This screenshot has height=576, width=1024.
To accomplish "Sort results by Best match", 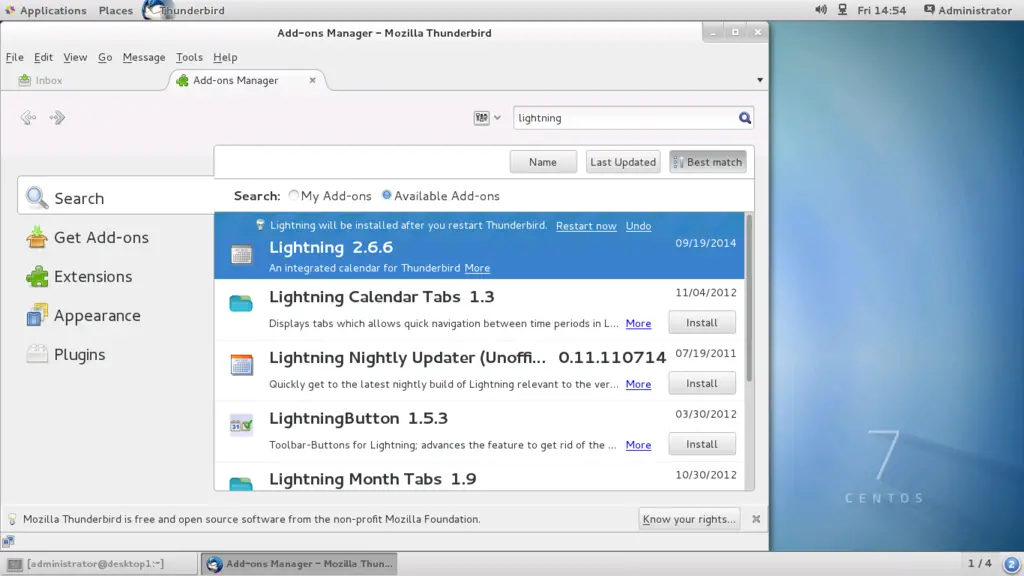I will 707,162.
